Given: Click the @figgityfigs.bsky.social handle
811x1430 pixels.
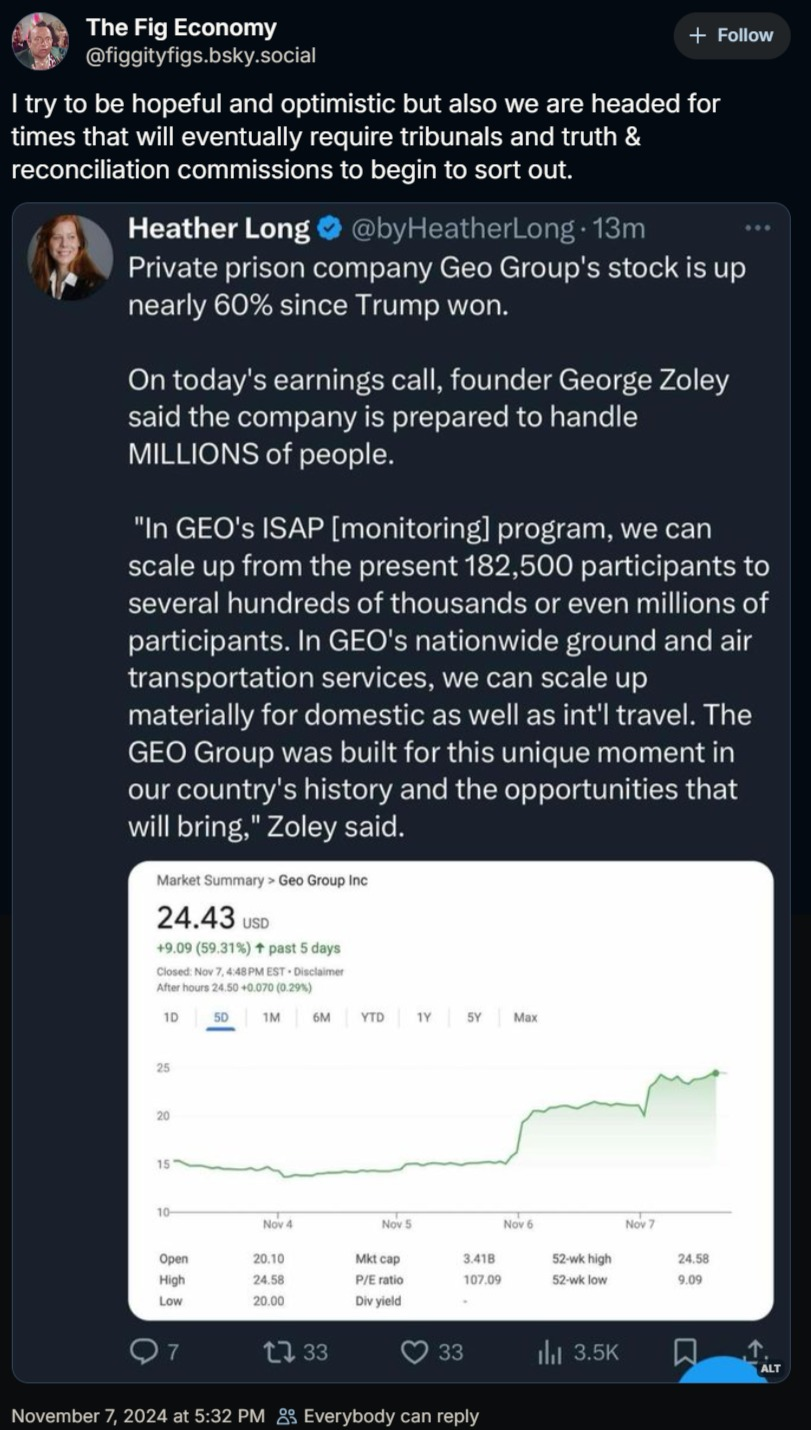Looking at the screenshot, I should point(201,55).
